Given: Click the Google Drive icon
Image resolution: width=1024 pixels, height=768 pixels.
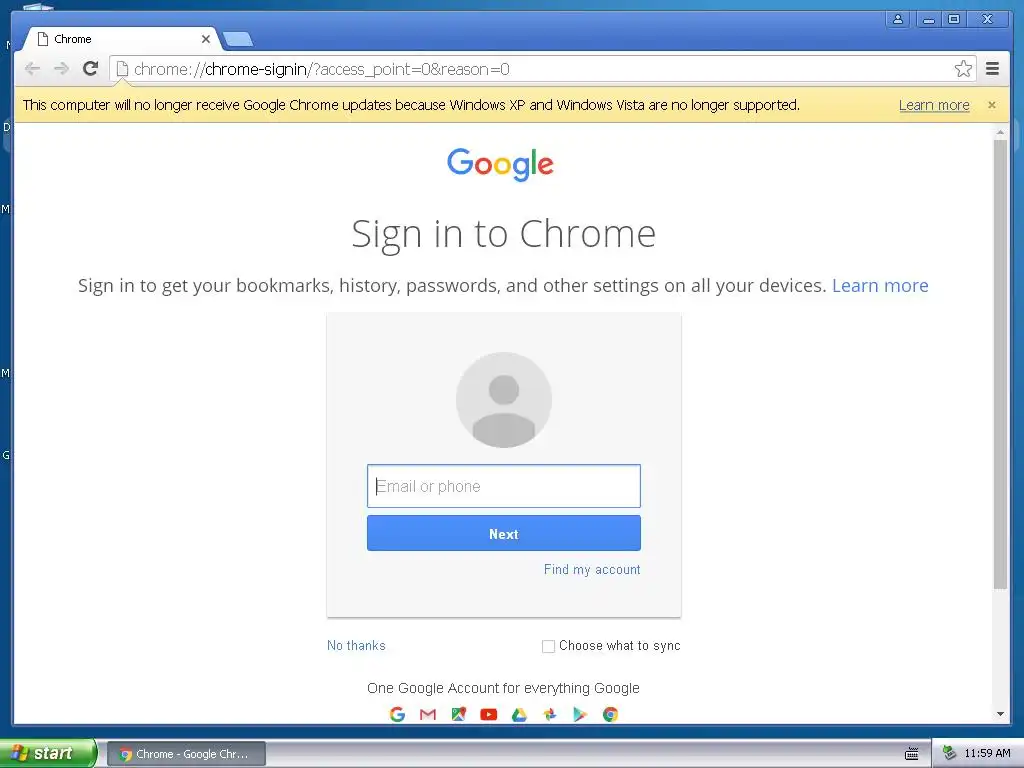Looking at the screenshot, I should 519,714.
